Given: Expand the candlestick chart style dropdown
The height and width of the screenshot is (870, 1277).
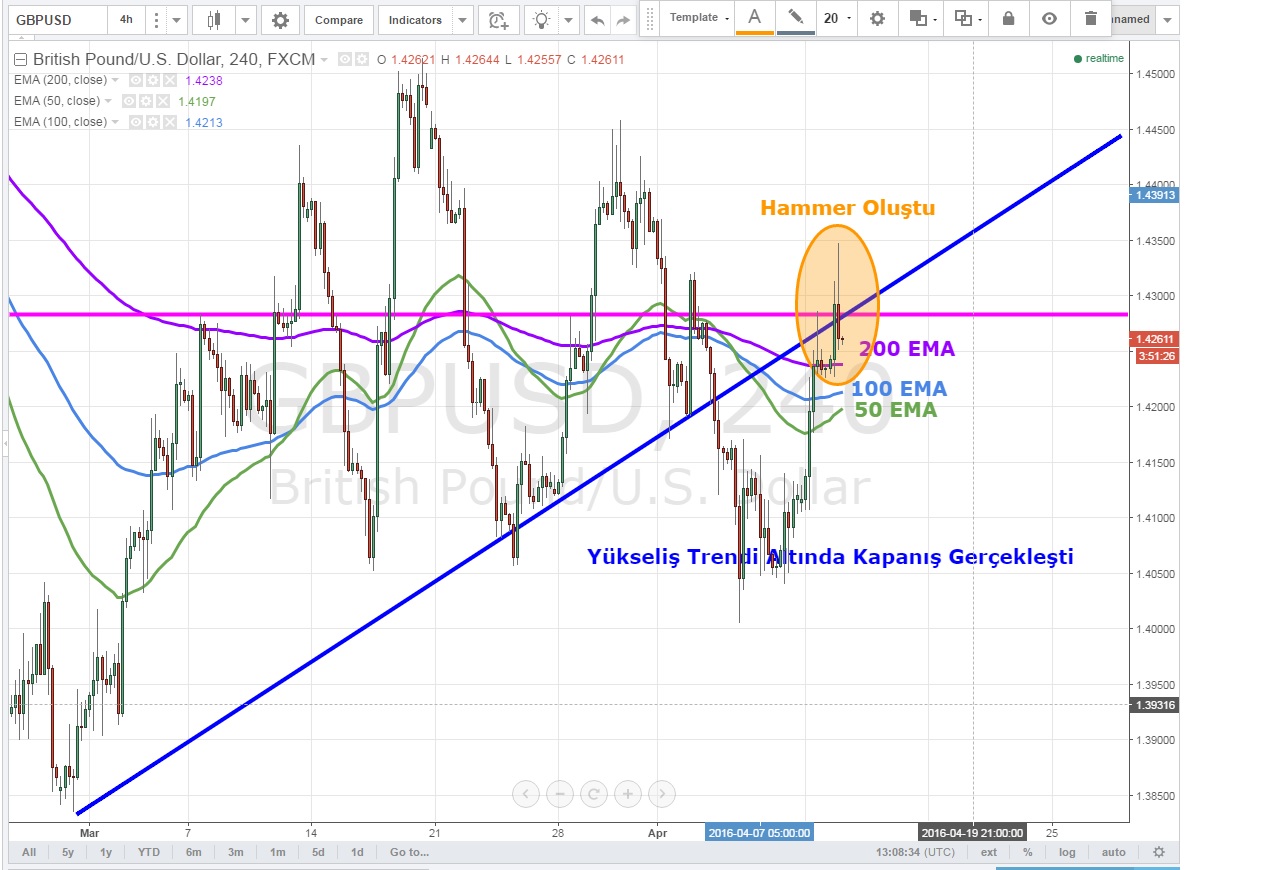Looking at the screenshot, I should click(x=246, y=20).
